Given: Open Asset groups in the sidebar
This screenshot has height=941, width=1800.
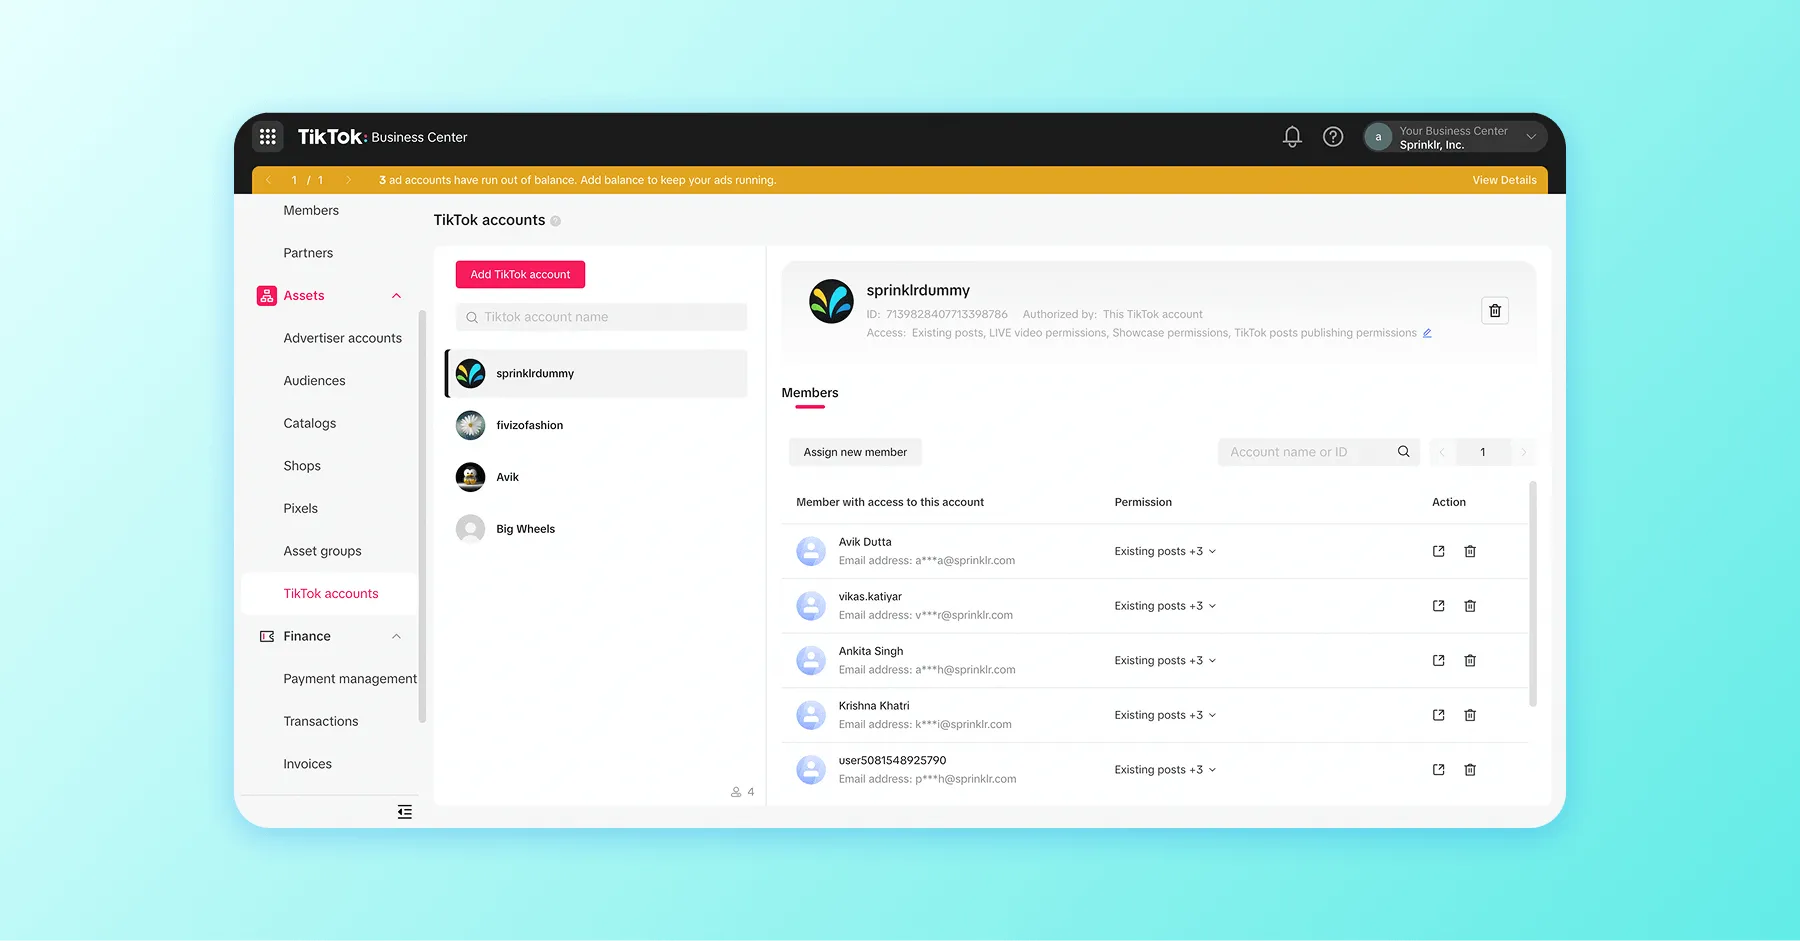Looking at the screenshot, I should coord(322,551).
